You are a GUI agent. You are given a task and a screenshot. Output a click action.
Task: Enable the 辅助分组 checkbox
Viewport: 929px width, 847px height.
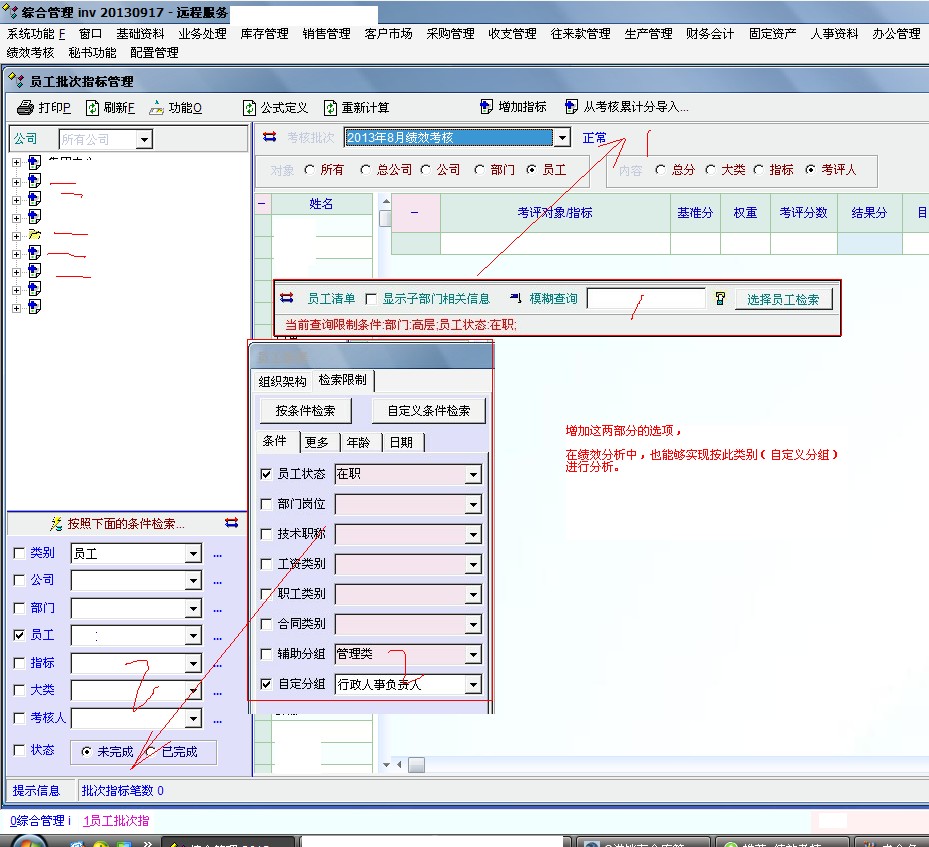point(266,655)
